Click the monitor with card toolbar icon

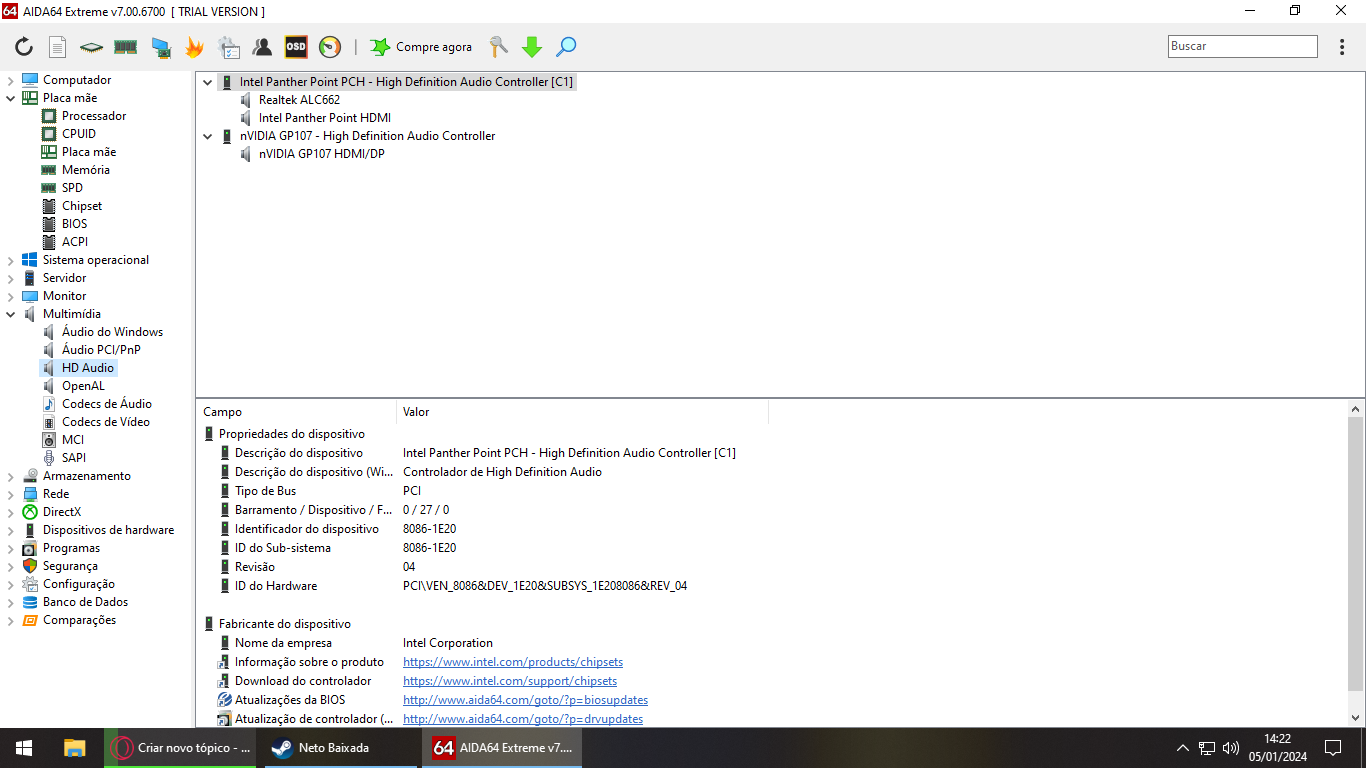point(160,47)
